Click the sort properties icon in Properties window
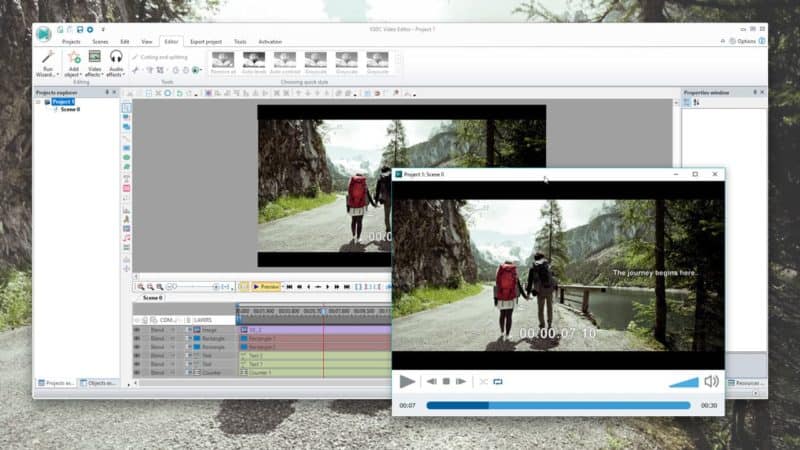This screenshot has width=800, height=450. click(x=696, y=103)
